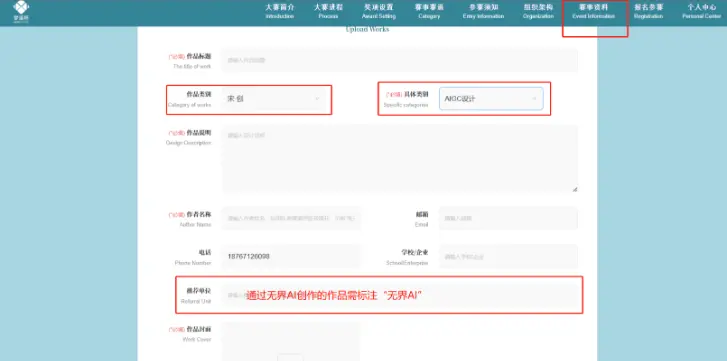Click inside the Design Description text area

pos(400,158)
